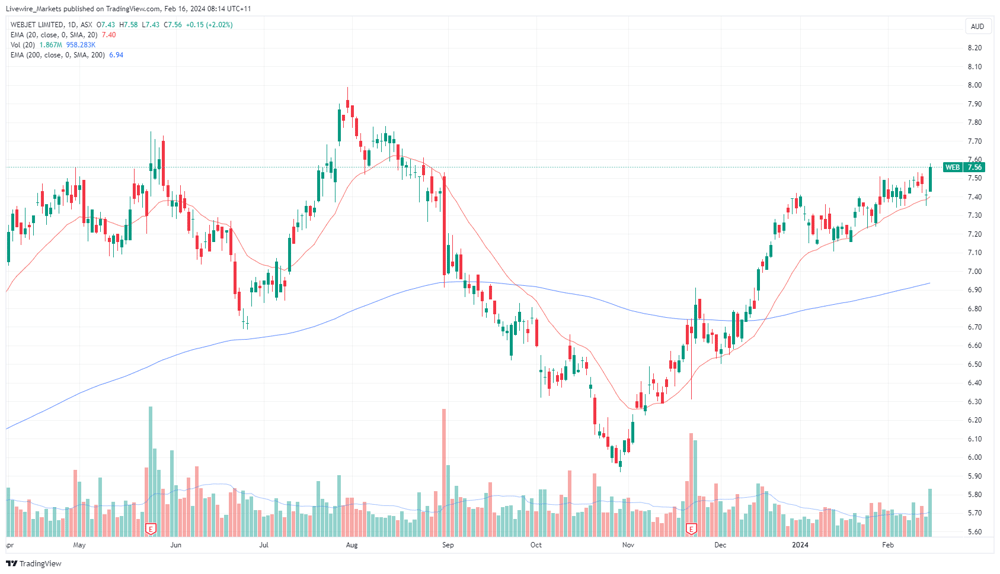Click the Sep label on time axis
The width and height of the screenshot is (1000, 574).
448,545
